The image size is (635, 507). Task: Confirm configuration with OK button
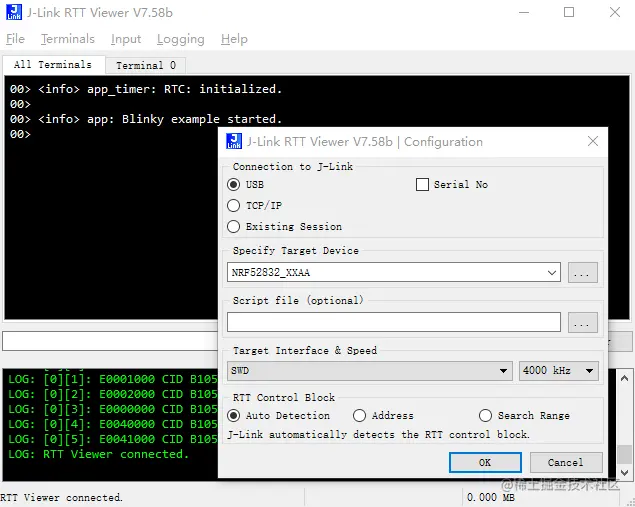click(485, 462)
